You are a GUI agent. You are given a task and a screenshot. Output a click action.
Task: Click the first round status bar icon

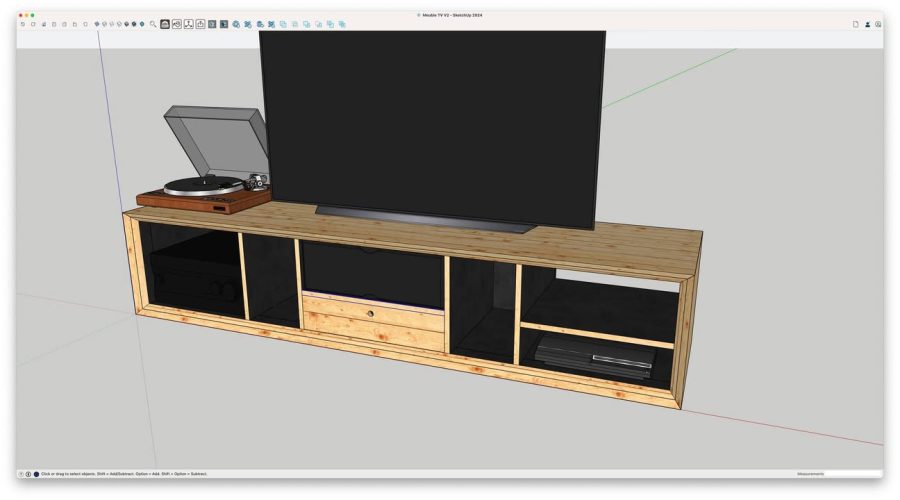[21, 474]
